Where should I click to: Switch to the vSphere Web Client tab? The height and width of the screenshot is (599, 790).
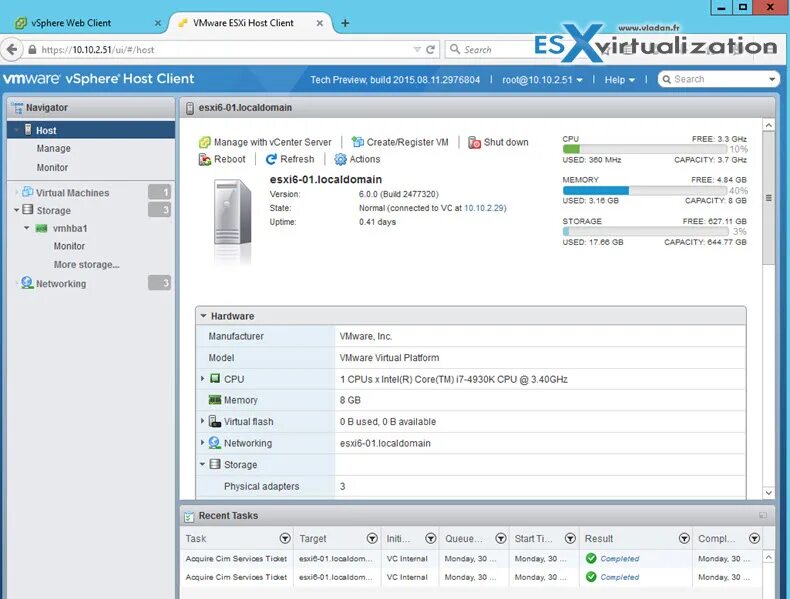point(71,23)
